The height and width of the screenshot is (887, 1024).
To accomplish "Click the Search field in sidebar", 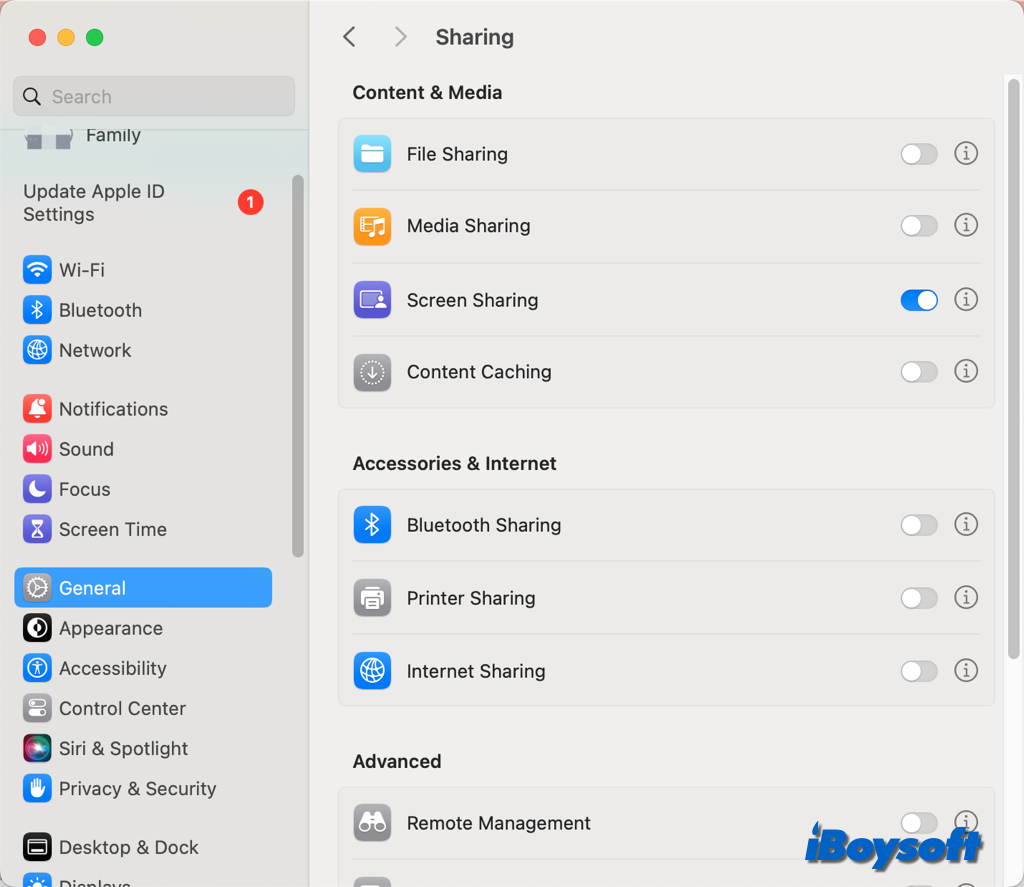I will pos(154,97).
